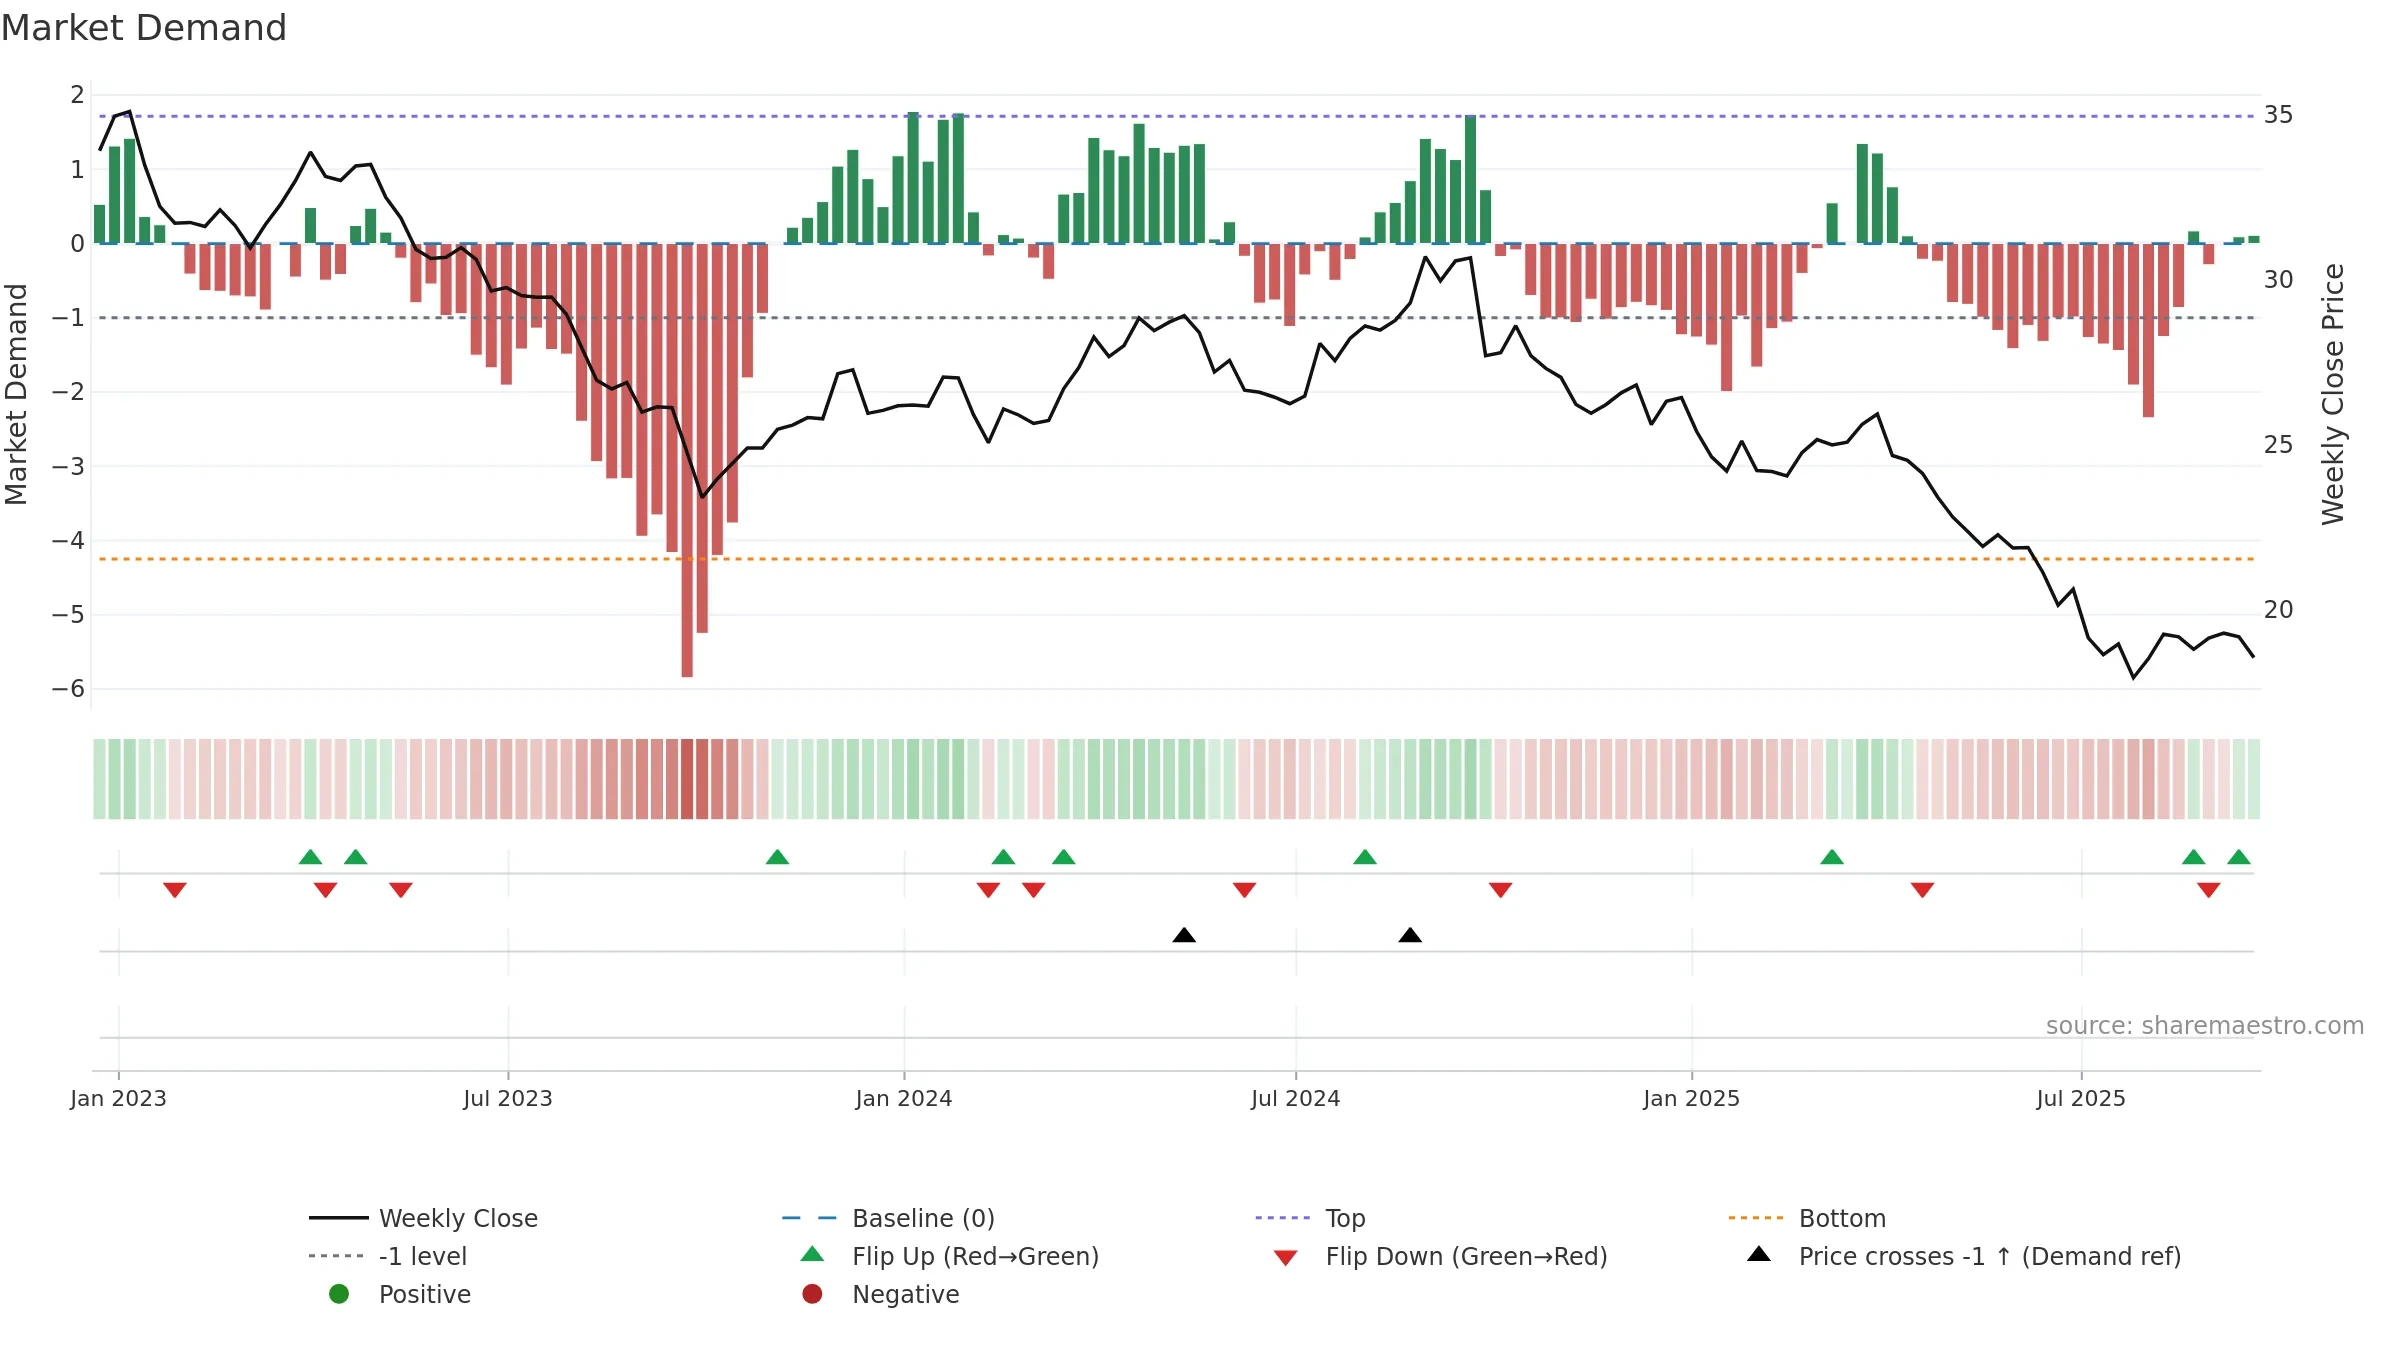The width and height of the screenshot is (2400, 1350).
Task: Select the only red flip-down marker between Jan 2025 and Jul 2025
Action: [x=1922, y=890]
